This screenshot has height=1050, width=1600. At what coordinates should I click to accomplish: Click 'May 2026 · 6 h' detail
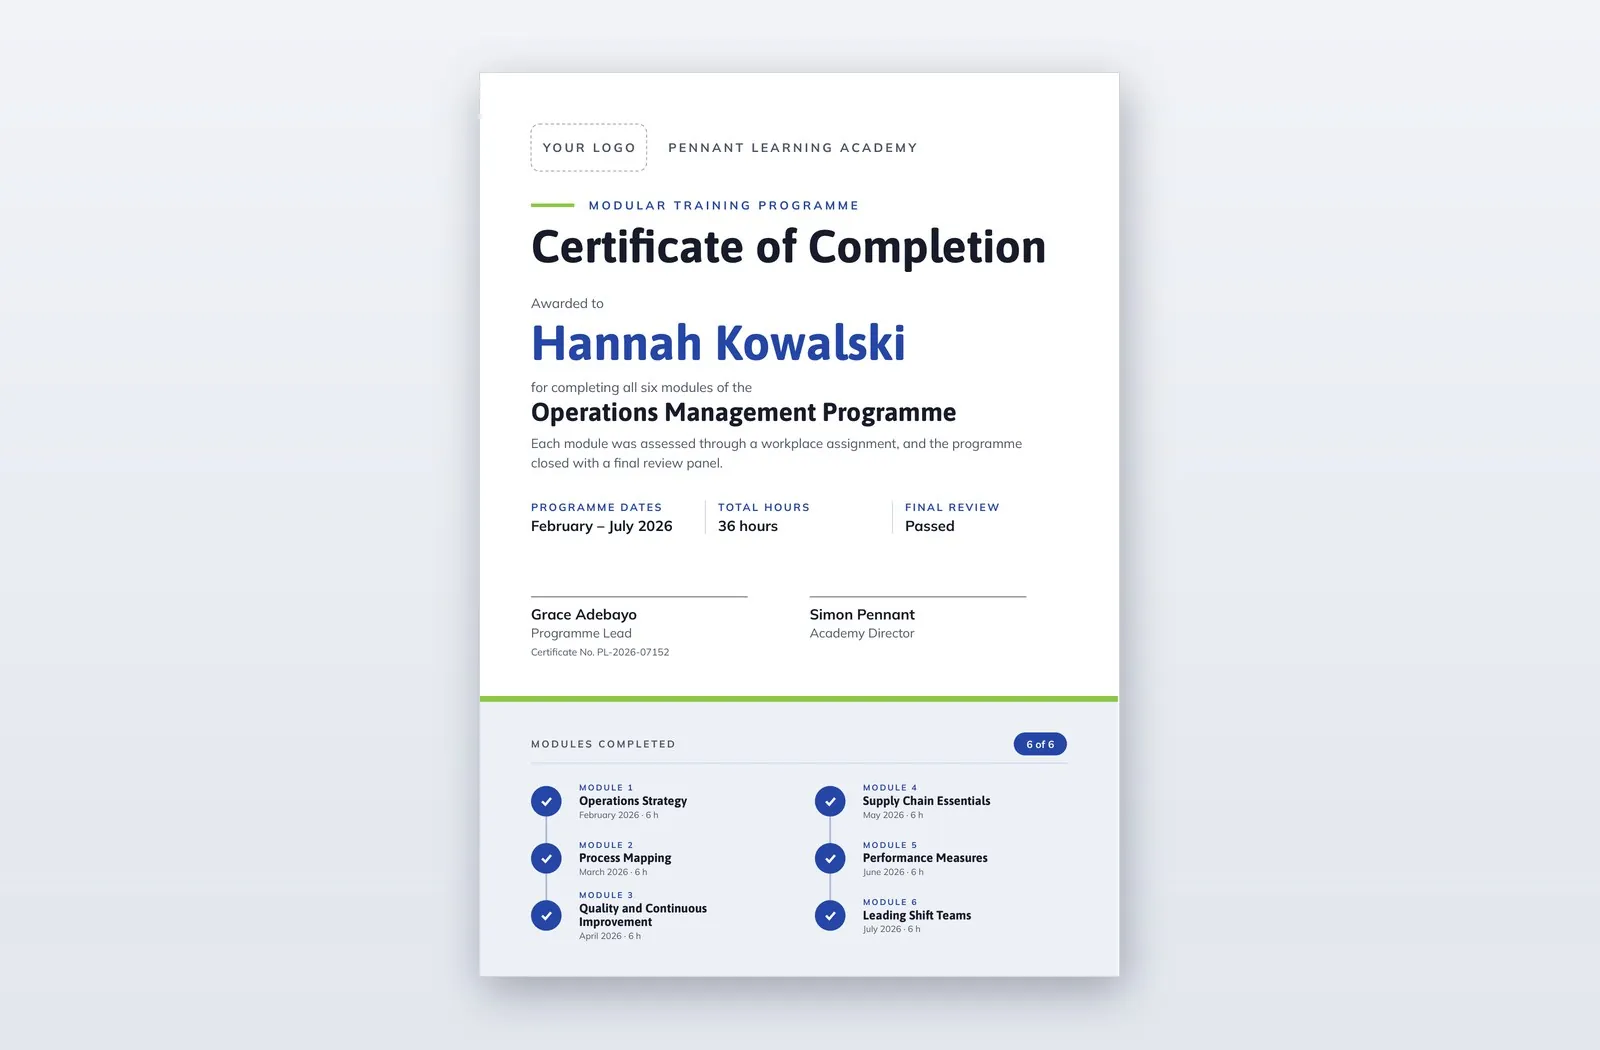[893, 815]
